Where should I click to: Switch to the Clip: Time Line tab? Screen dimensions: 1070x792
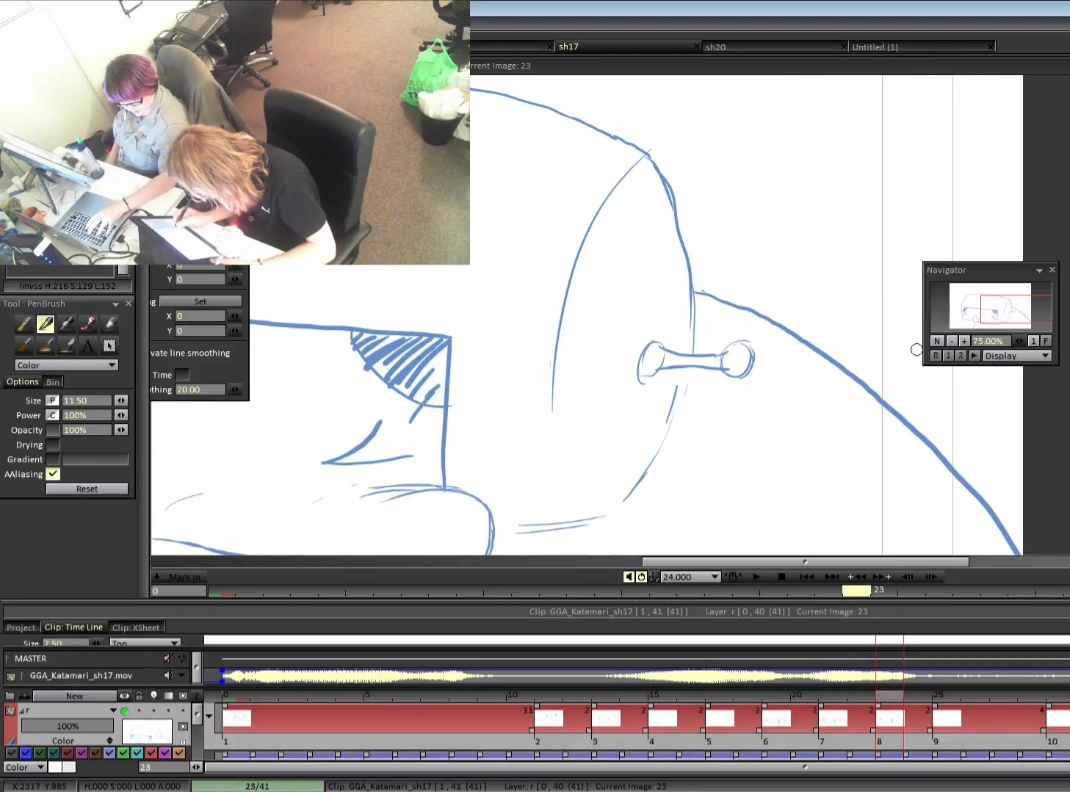[x=74, y=627]
